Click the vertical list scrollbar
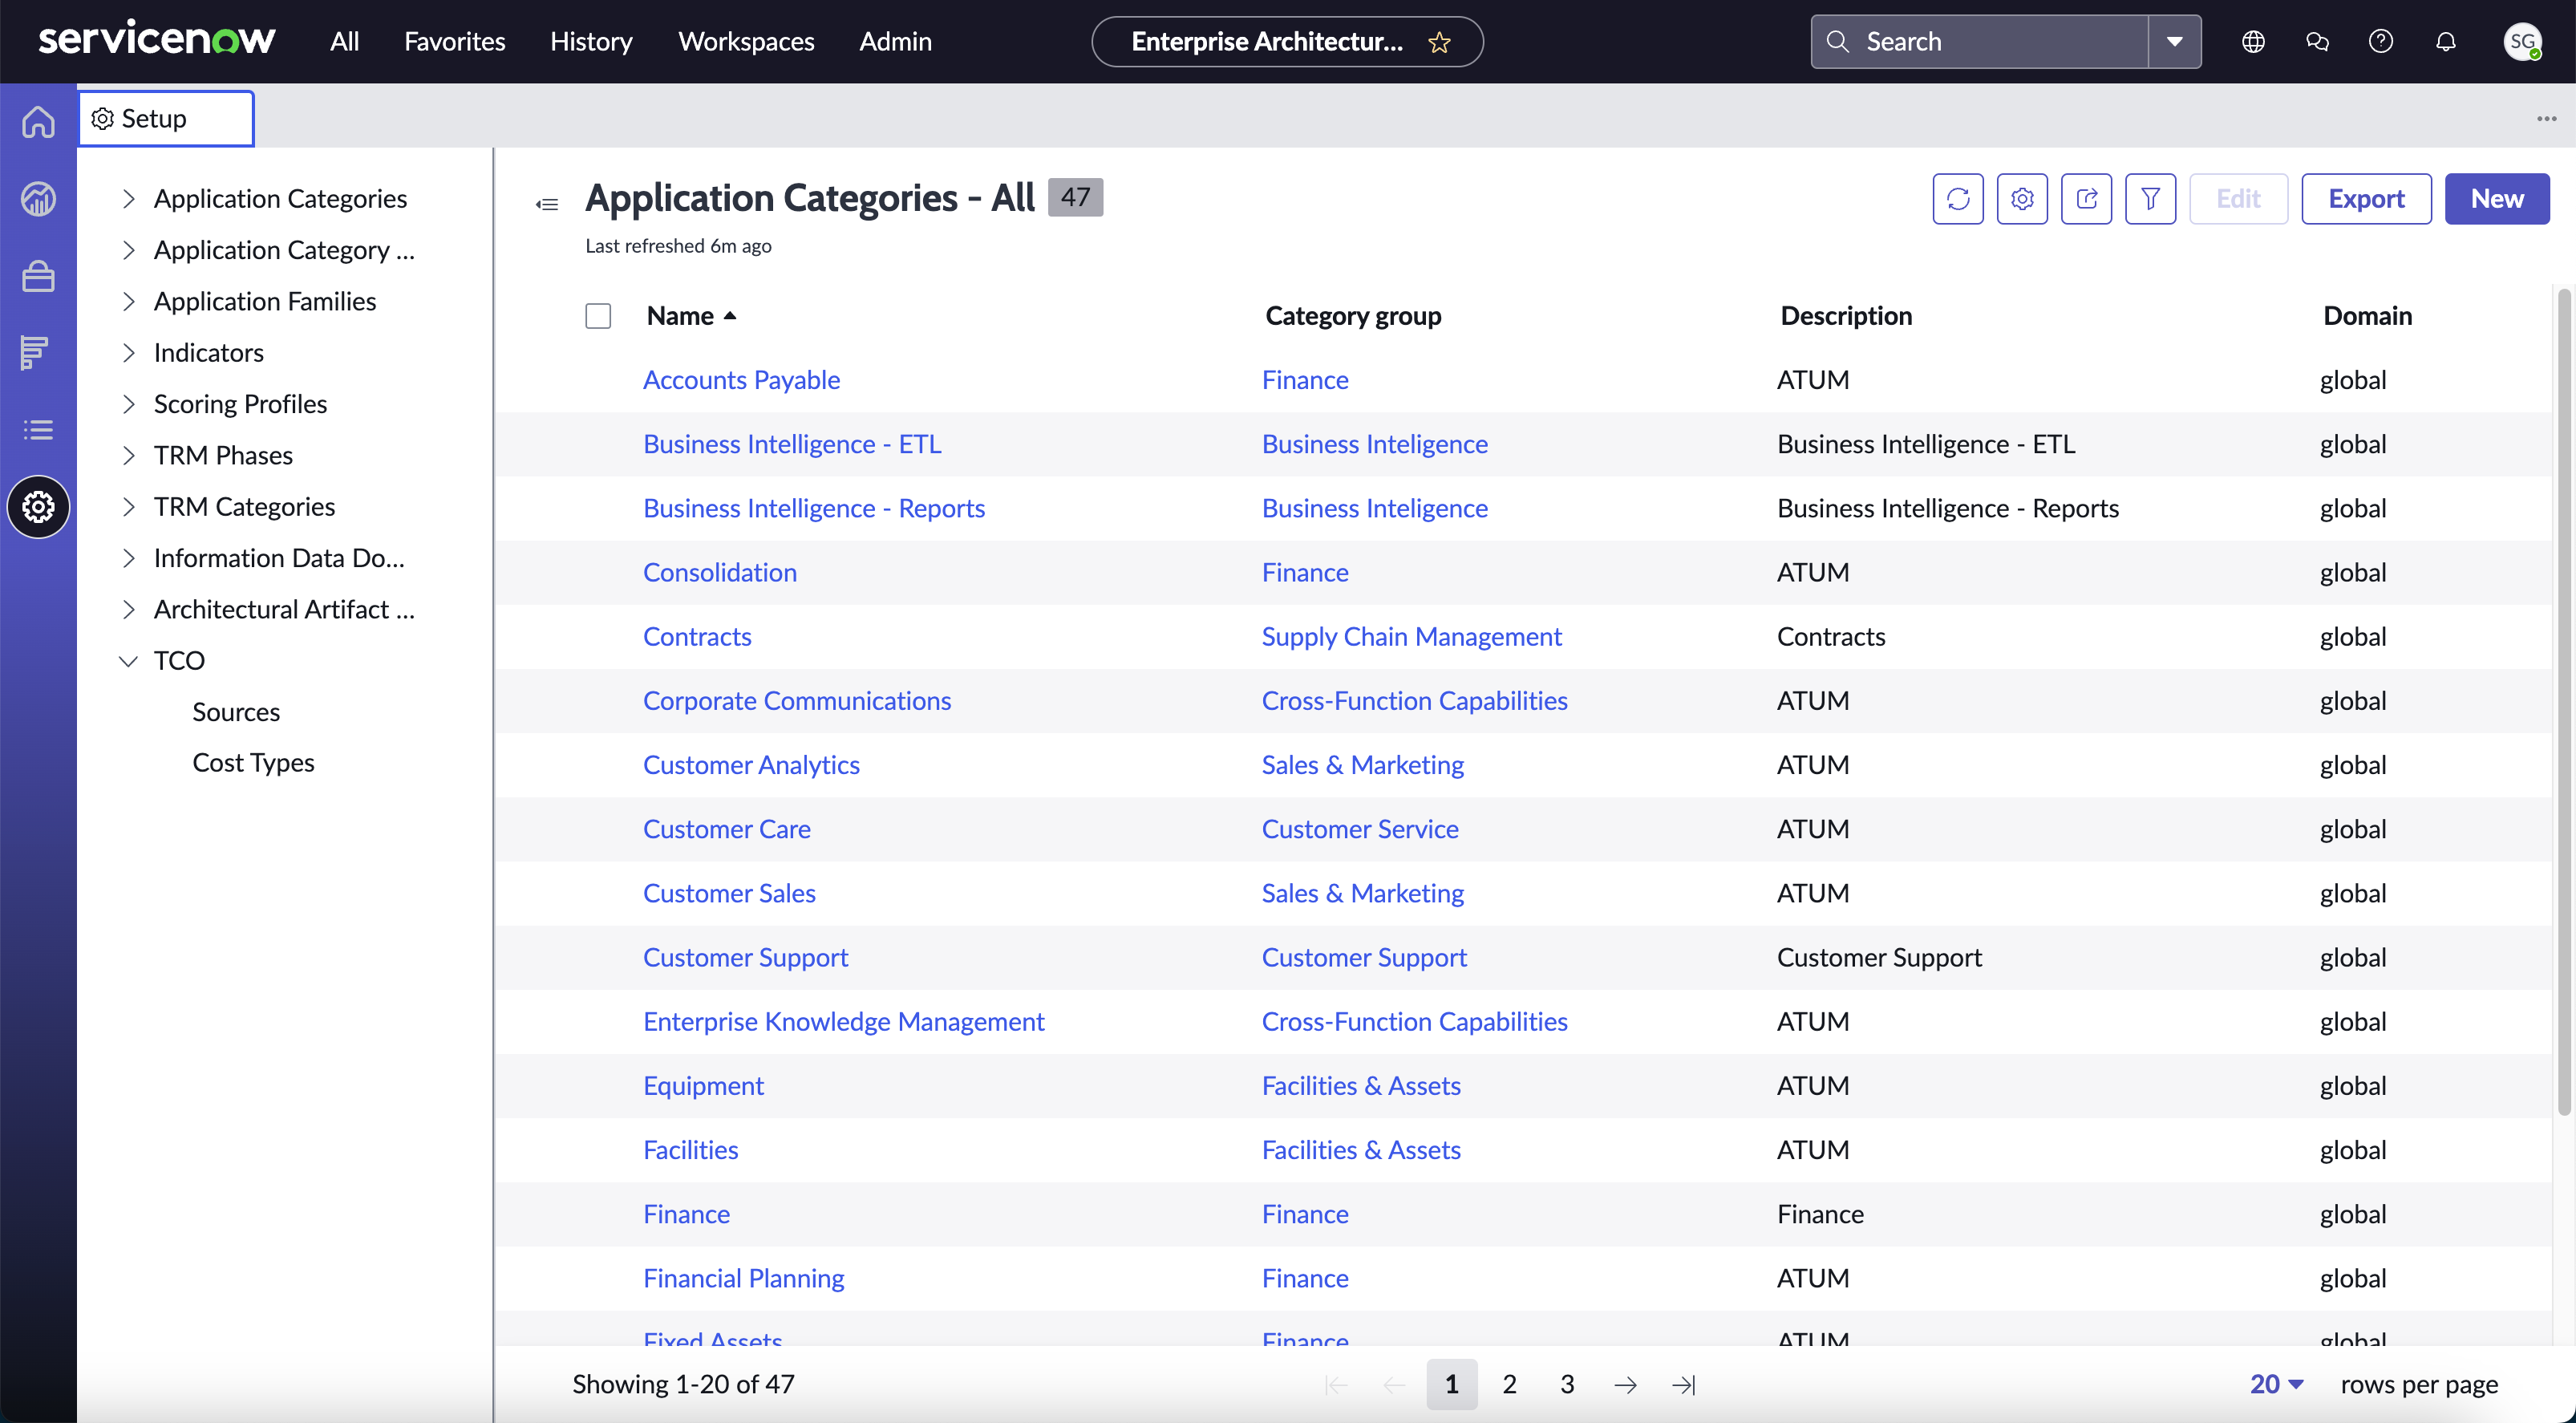The image size is (2576, 1423). pyautogui.click(x=2563, y=700)
